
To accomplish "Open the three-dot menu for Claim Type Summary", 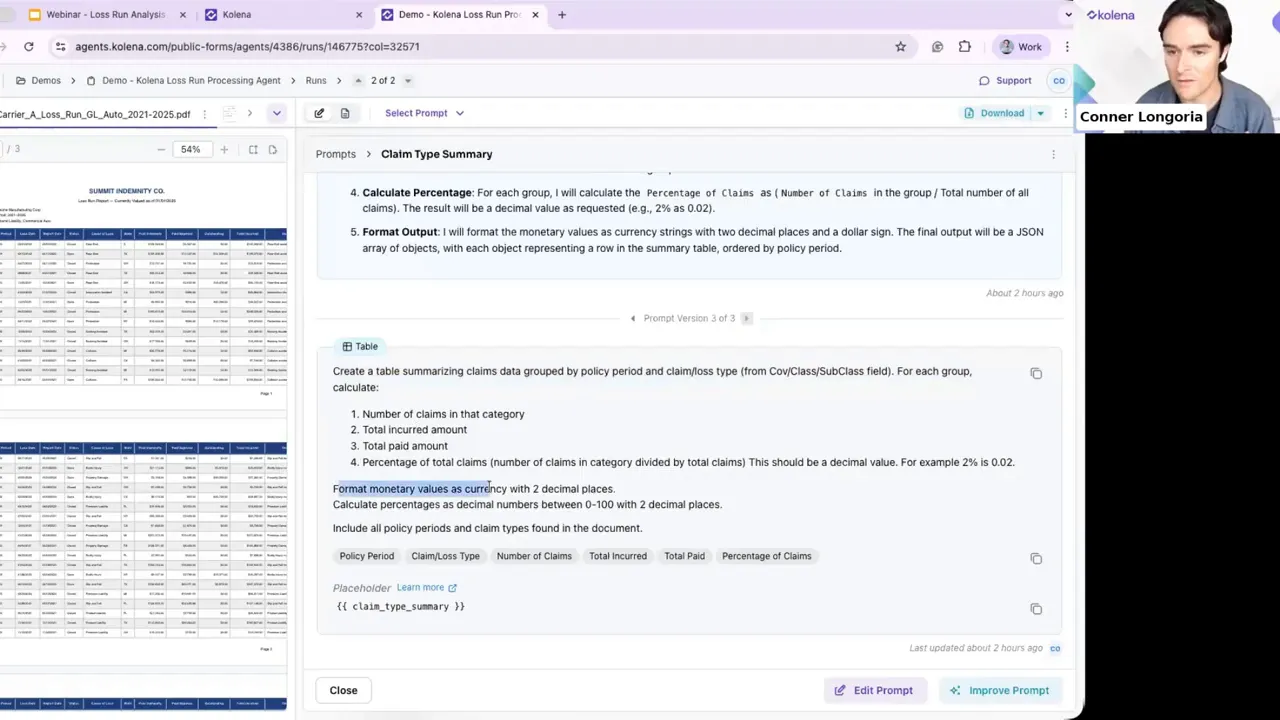I will pyautogui.click(x=1053, y=154).
